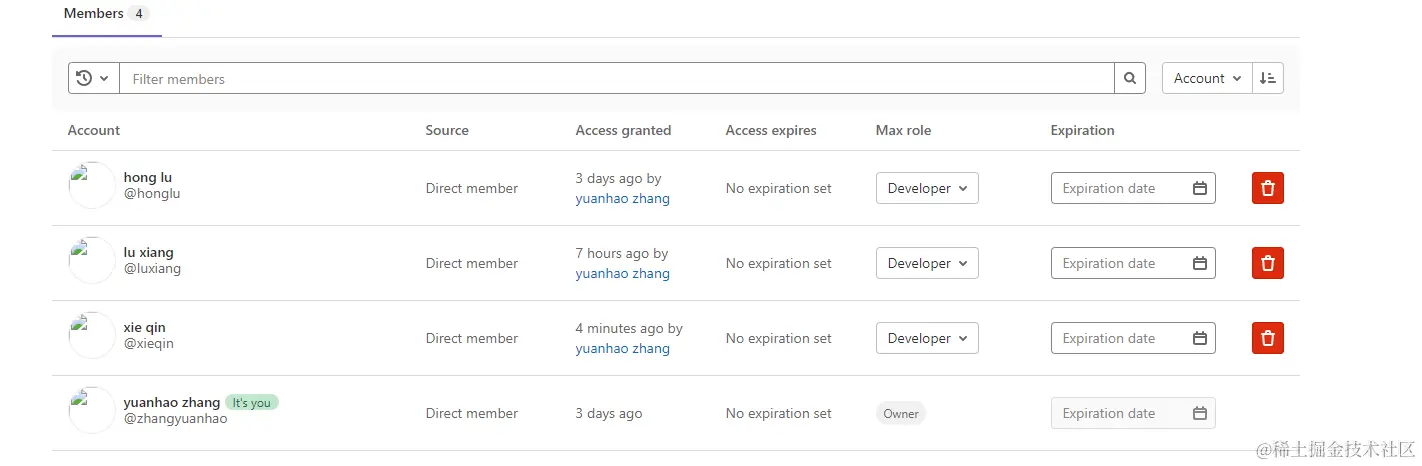Remove hong lu with trash button

(x=1267, y=188)
